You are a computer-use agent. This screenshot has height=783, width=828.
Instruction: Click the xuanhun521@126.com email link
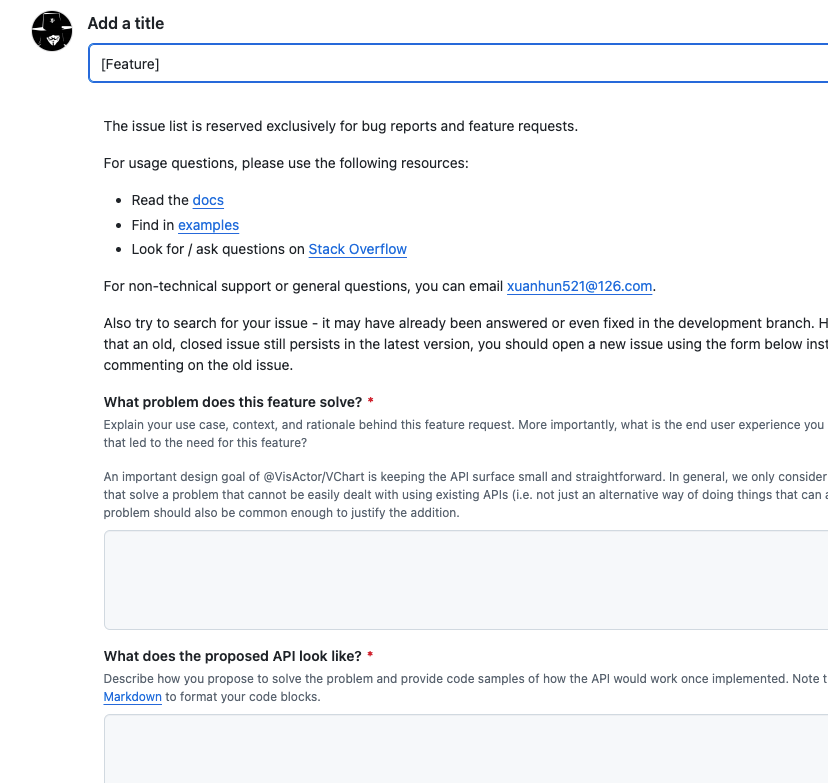[580, 286]
